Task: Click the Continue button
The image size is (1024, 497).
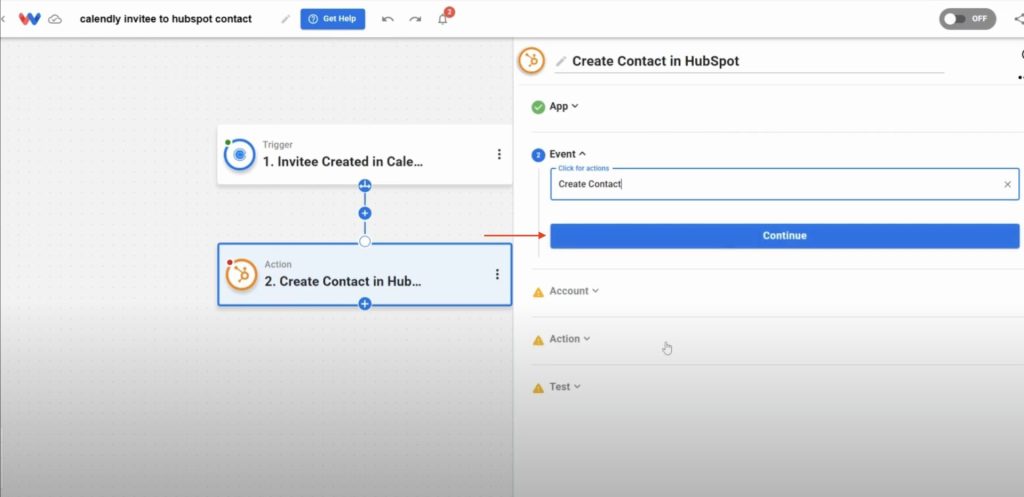Action: coord(784,236)
